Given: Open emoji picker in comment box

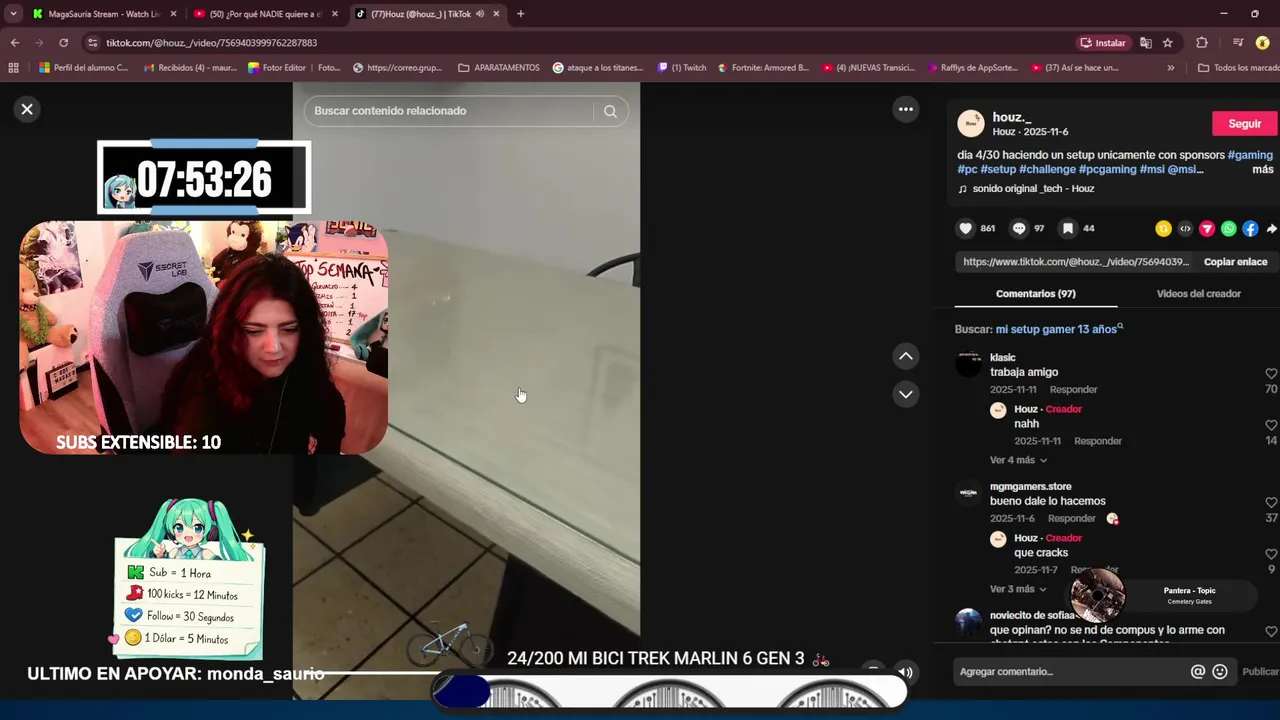Looking at the screenshot, I should point(1219,672).
